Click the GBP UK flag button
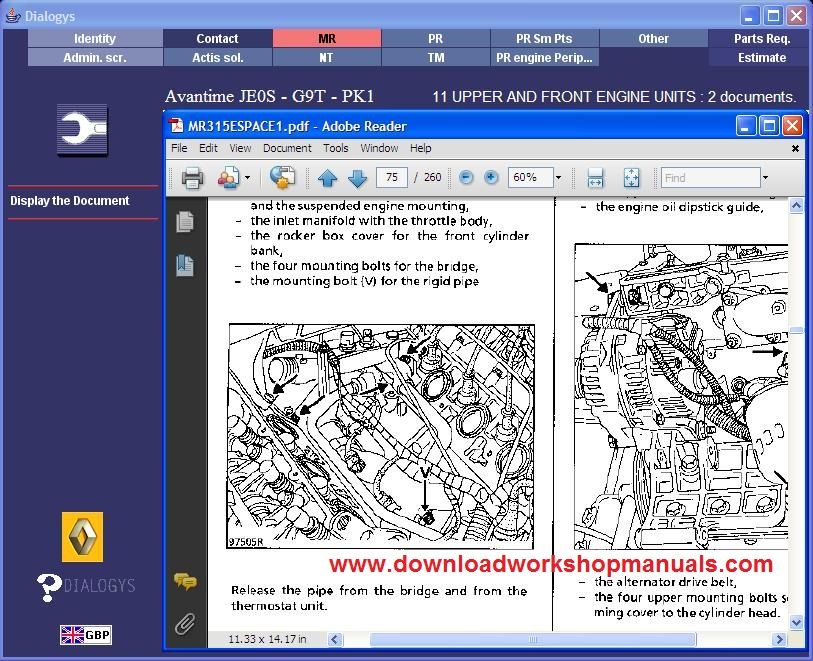The image size is (813, 661). click(x=86, y=635)
